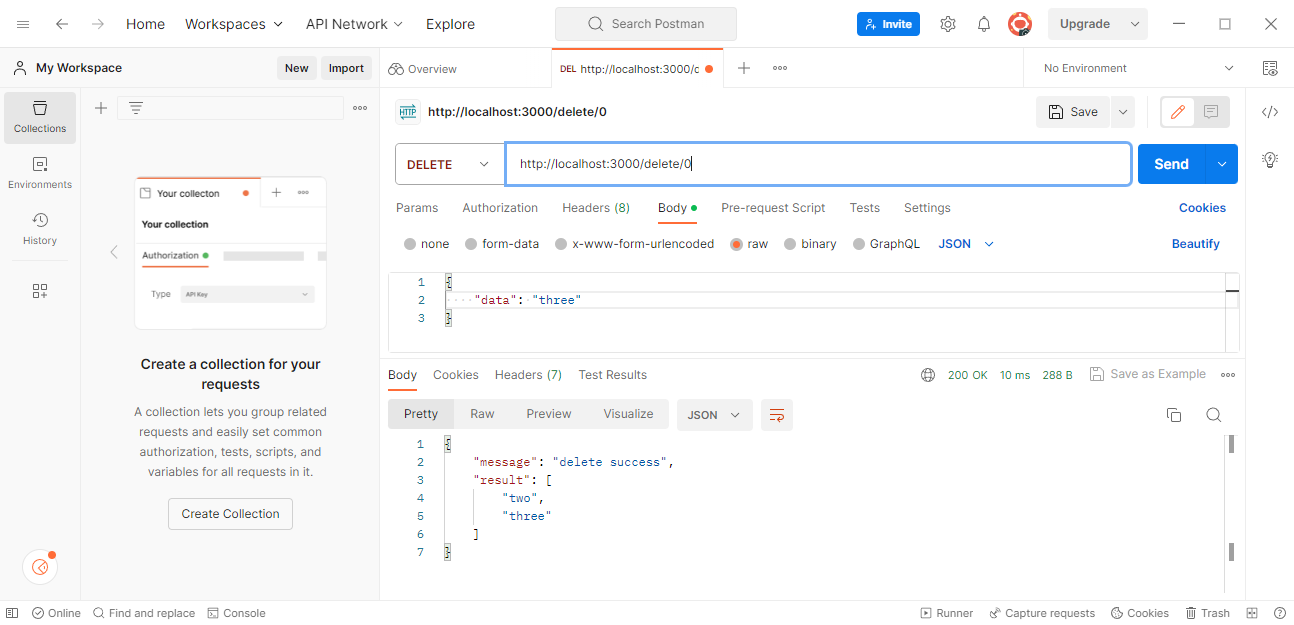This screenshot has height=625, width=1294.
Task: Expand the Save options arrow
Action: [x=1122, y=112]
